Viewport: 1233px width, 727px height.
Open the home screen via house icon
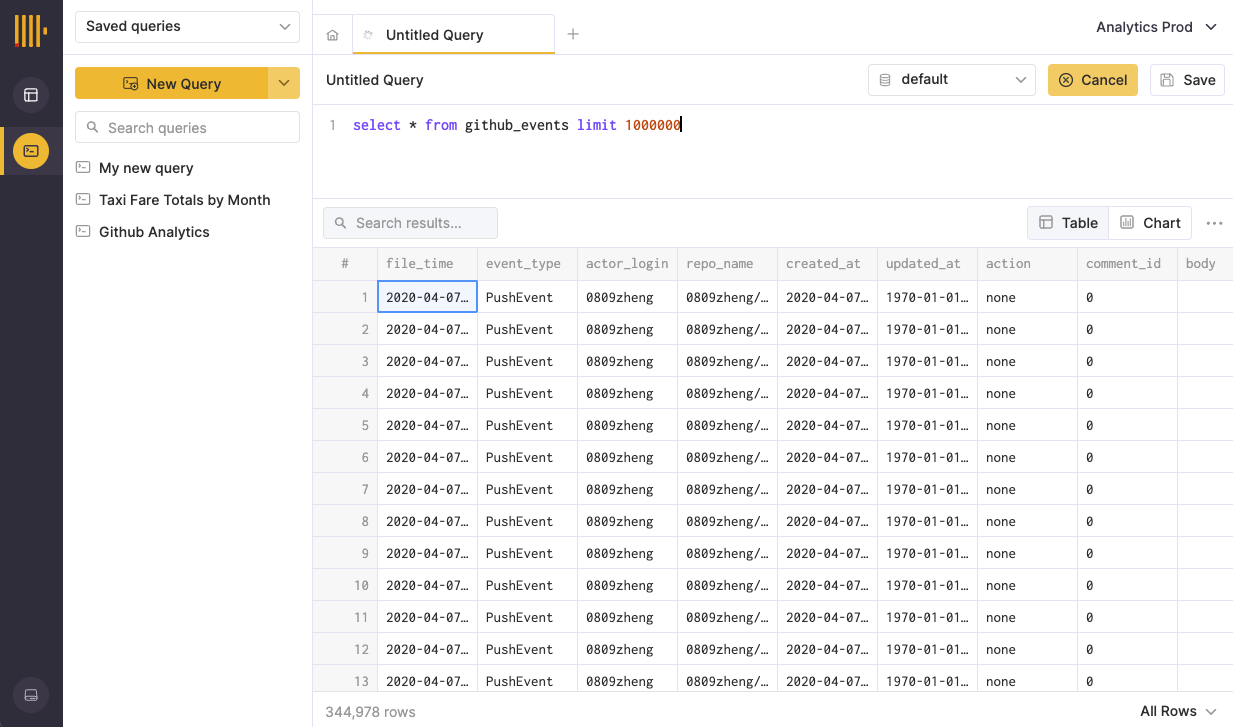[332, 34]
